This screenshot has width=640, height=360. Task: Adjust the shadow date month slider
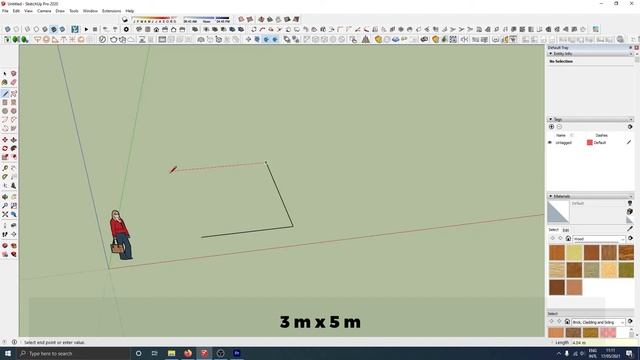coord(154,19)
